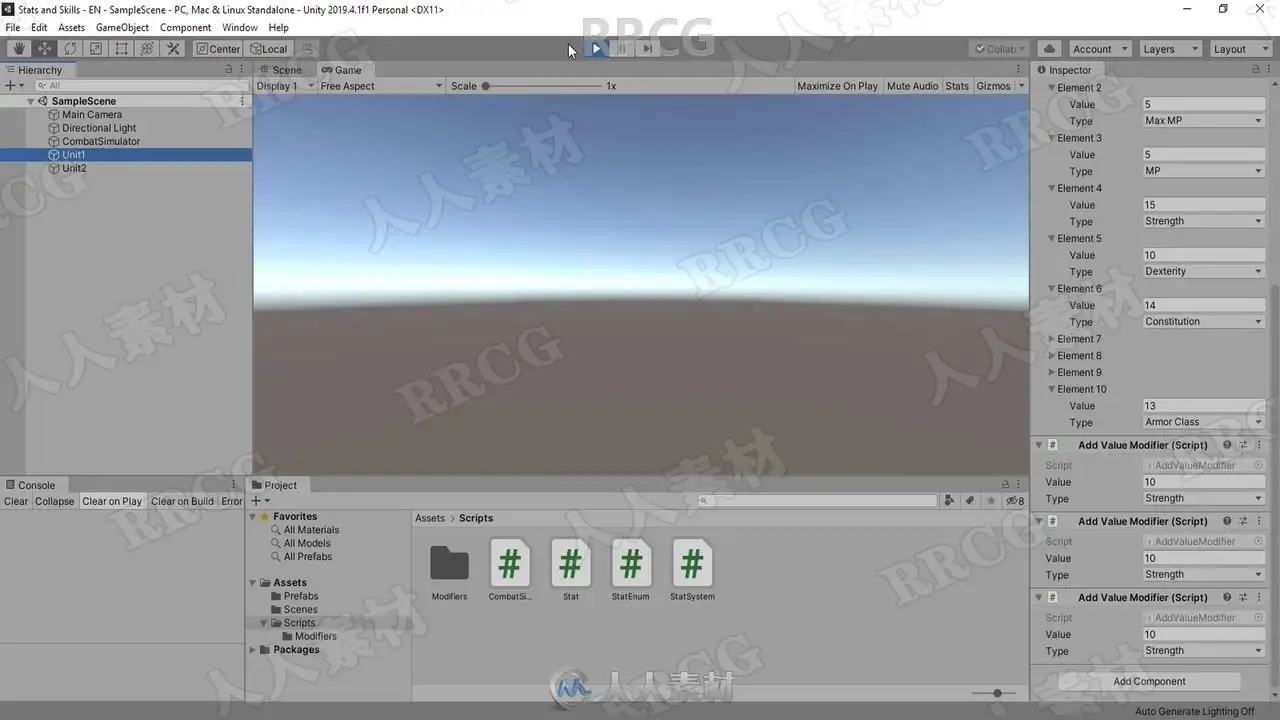Viewport: 1280px width, 720px height.
Task: Click the Add Component button
Action: pos(1149,681)
